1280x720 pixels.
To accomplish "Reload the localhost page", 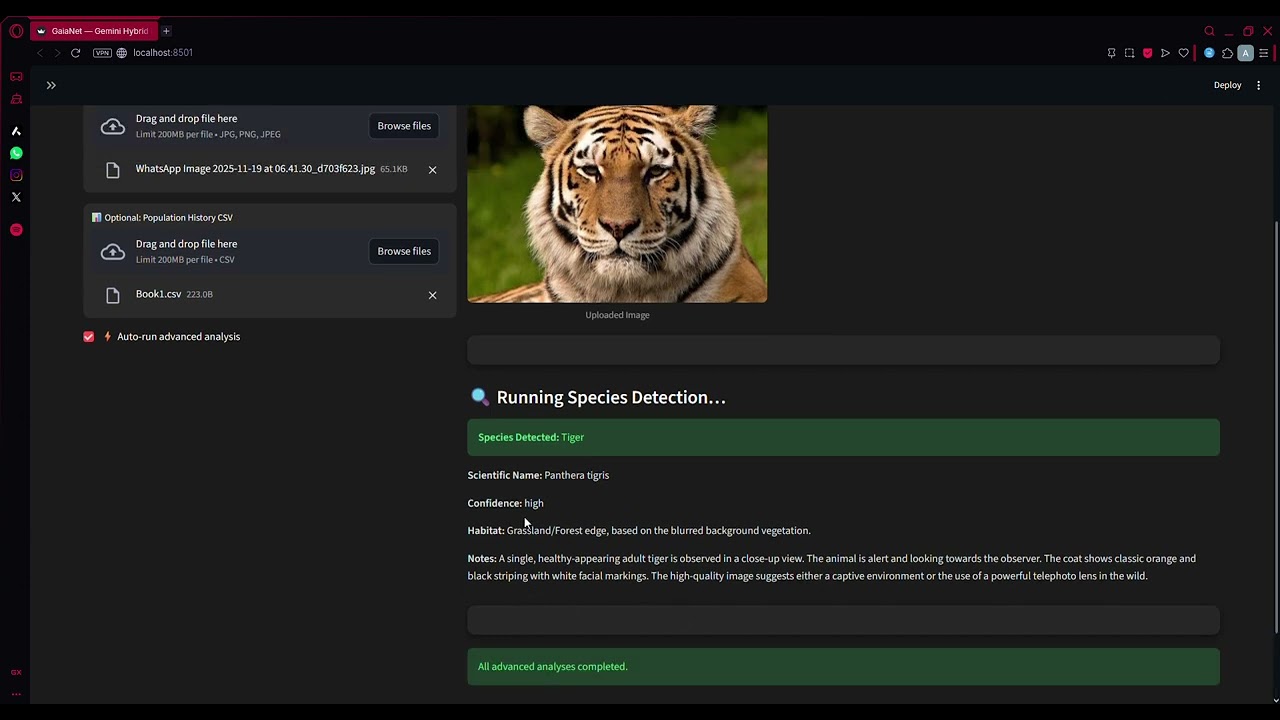I will pyautogui.click(x=75, y=53).
